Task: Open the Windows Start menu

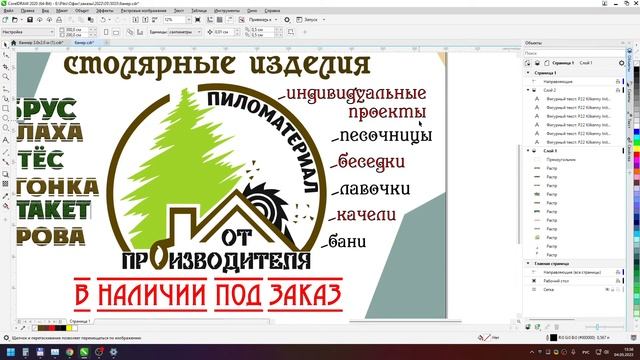Action: coord(11,352)
